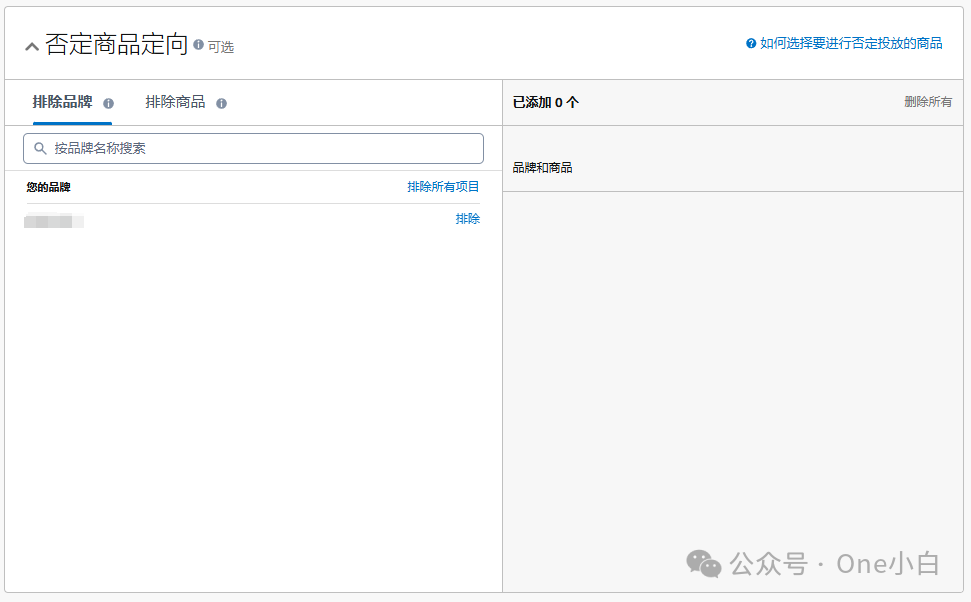
Task: Switch to the 排除商品 tab
Action: [175, 102]
